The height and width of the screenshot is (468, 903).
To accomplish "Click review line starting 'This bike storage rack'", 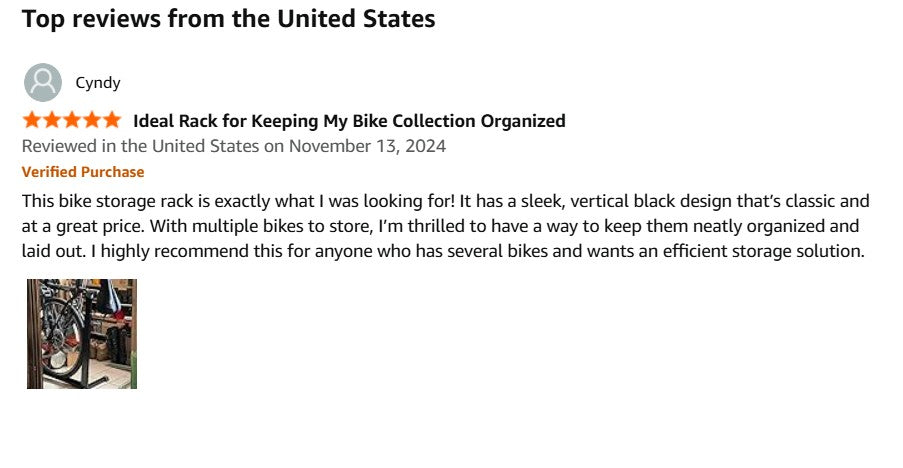I will pos(445,200).
